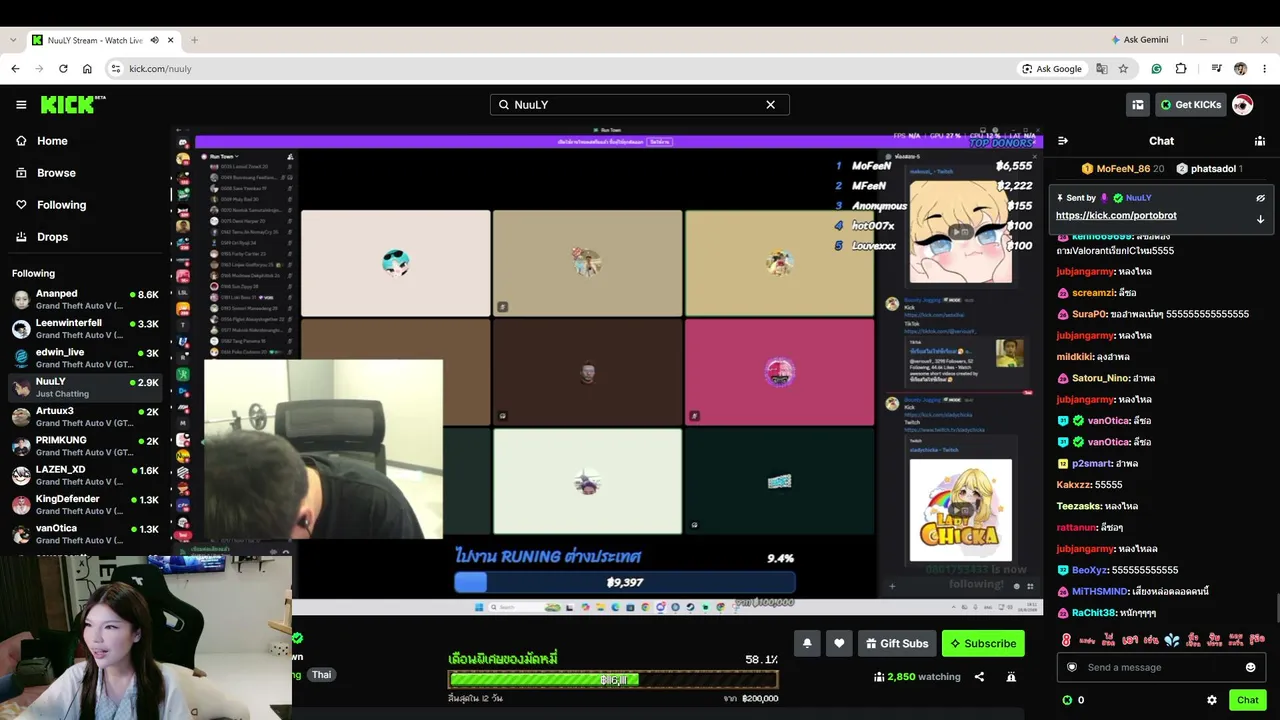Expand the pinned message arrow

point(1260,219)
